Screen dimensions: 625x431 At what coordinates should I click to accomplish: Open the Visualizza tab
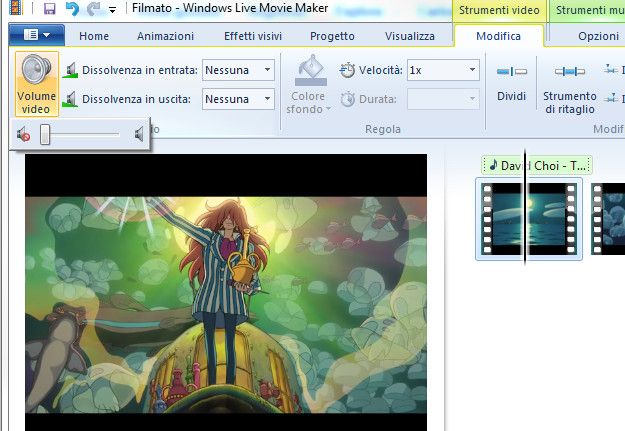410,36
